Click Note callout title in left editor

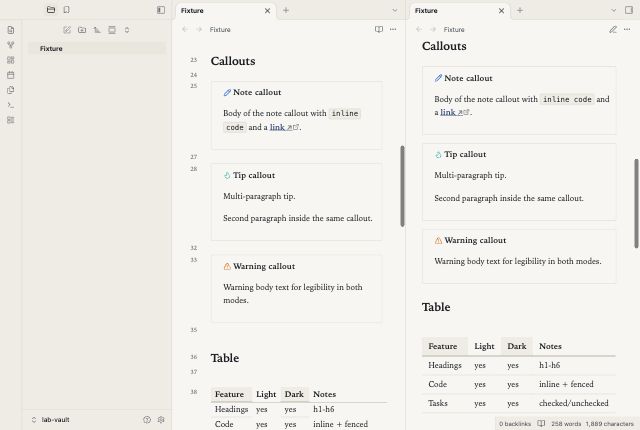point(257,92)
